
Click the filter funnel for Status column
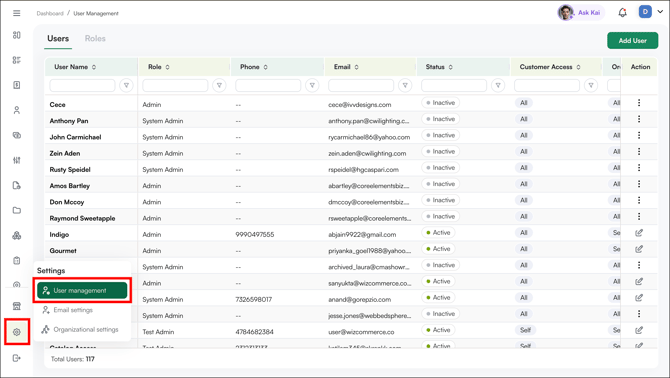(498, 85)
